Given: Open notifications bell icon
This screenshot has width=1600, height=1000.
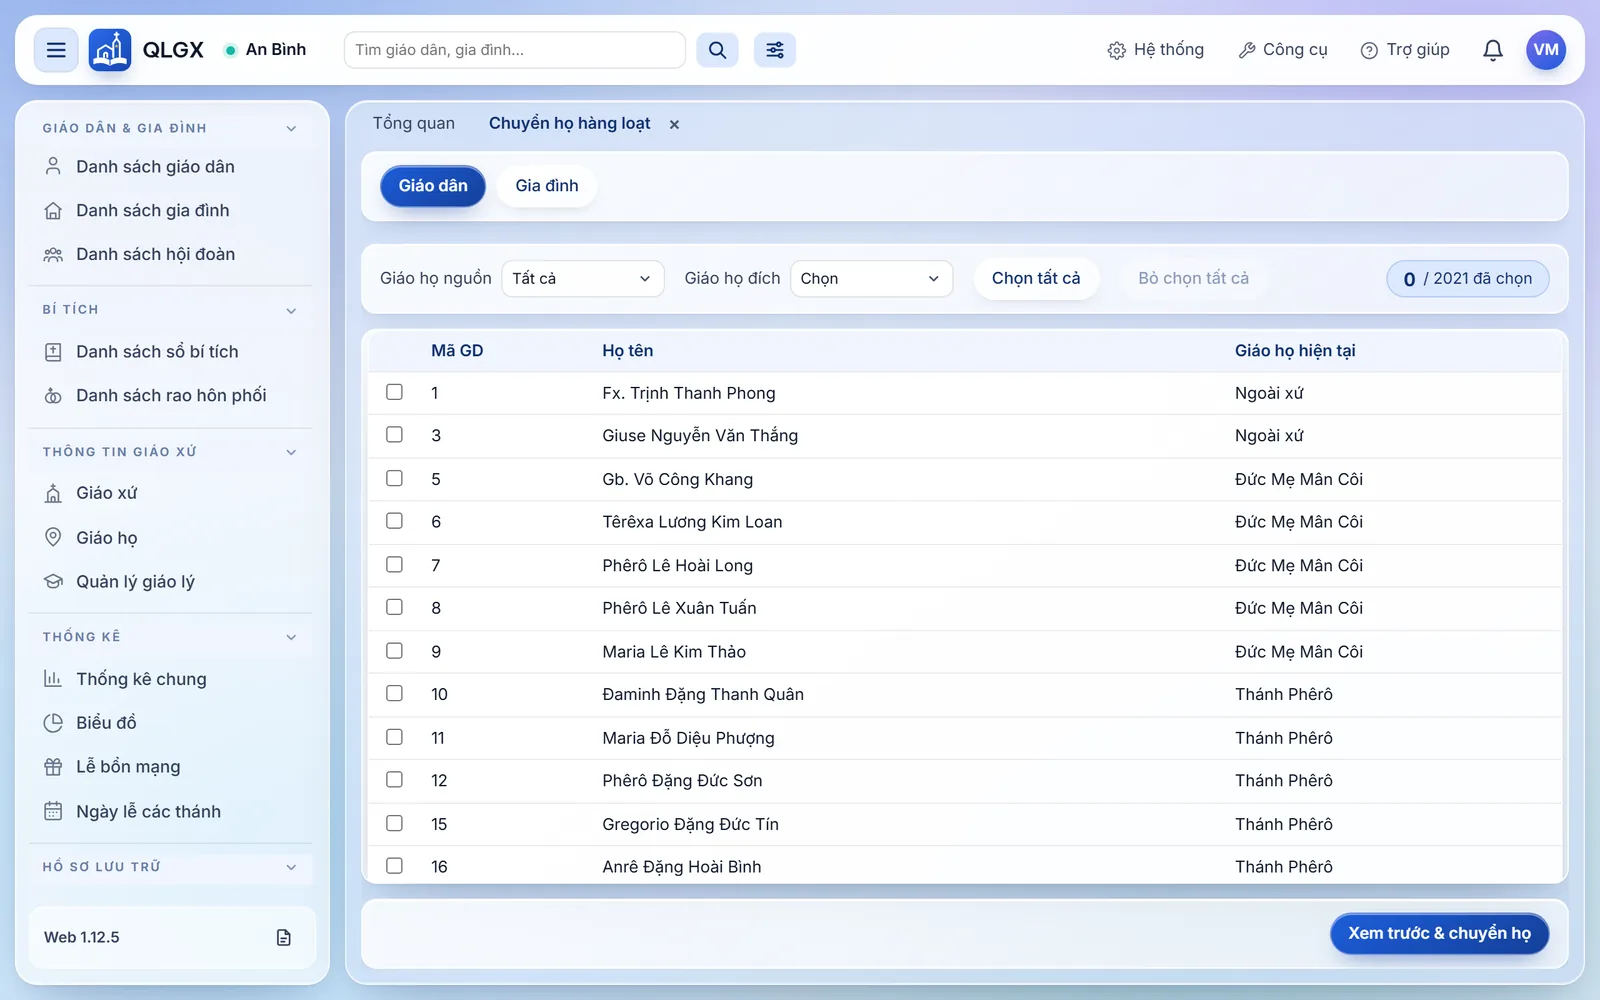Looking at the screenshot, I should click(1493, 50).
